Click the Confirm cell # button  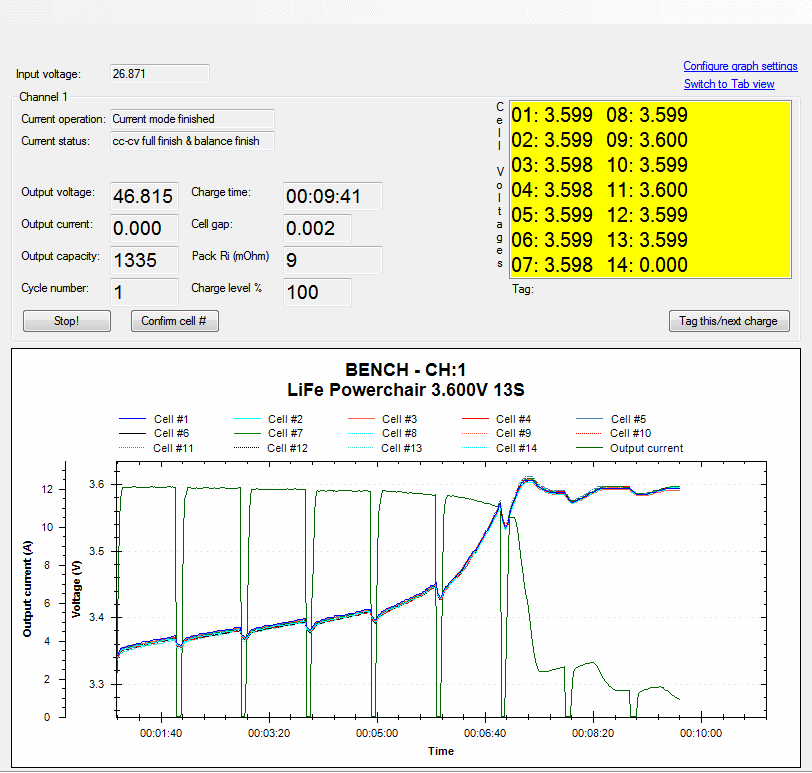[x=174, y=321]
